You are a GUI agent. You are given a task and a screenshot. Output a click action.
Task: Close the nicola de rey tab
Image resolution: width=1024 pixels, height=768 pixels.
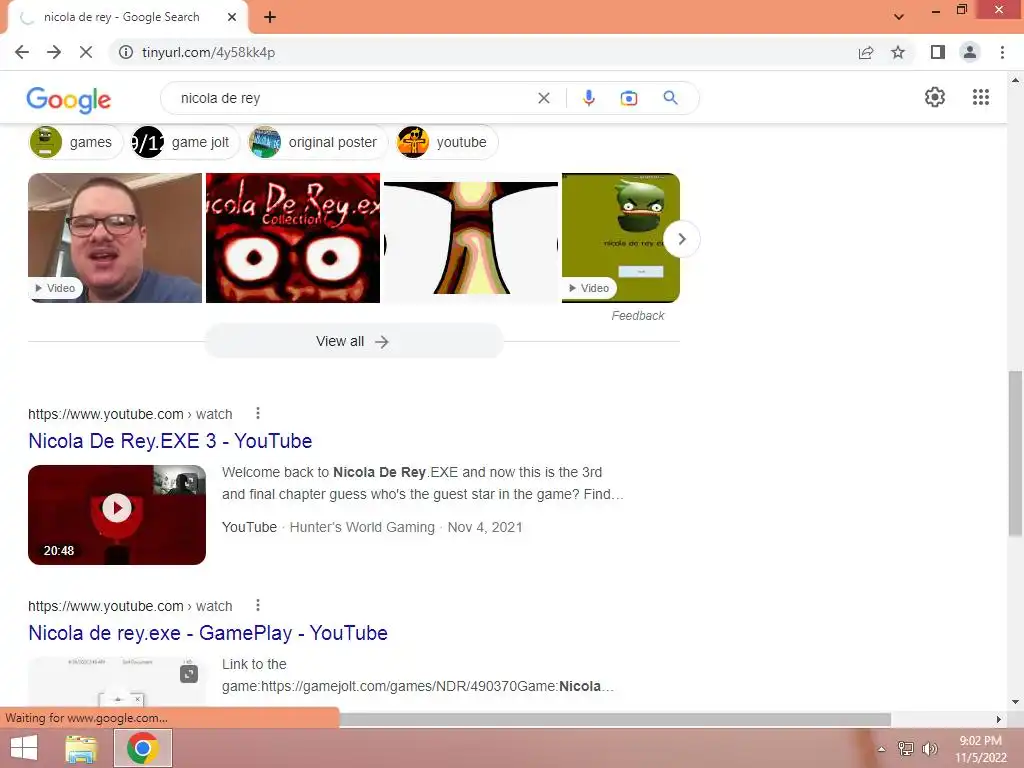(232, 17)
